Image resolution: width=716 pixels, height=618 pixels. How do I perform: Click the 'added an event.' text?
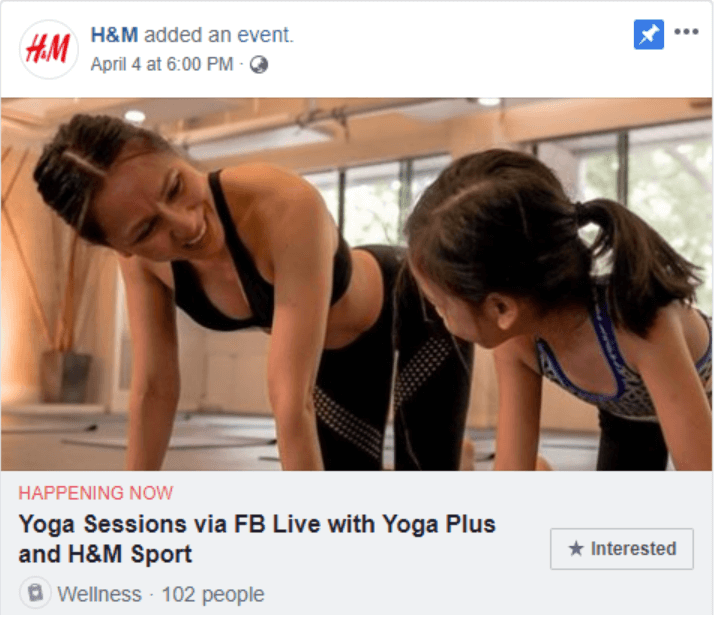click(x=219, y=35)
